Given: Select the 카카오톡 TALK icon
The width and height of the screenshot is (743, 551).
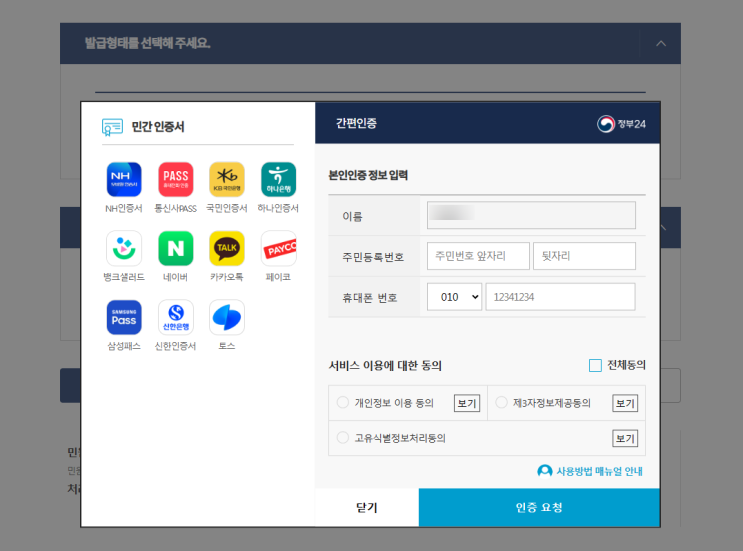Looking at the screenshot, I should coord(227,248).
